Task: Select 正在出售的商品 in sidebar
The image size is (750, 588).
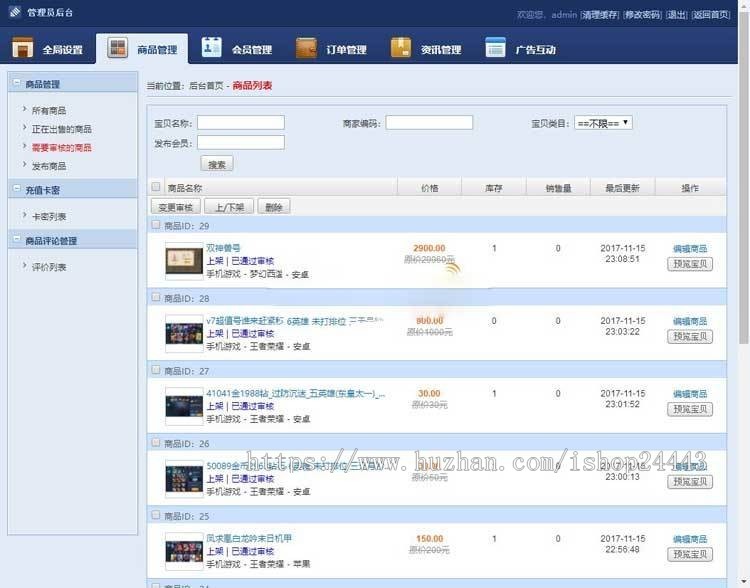Action: [61, 129]
